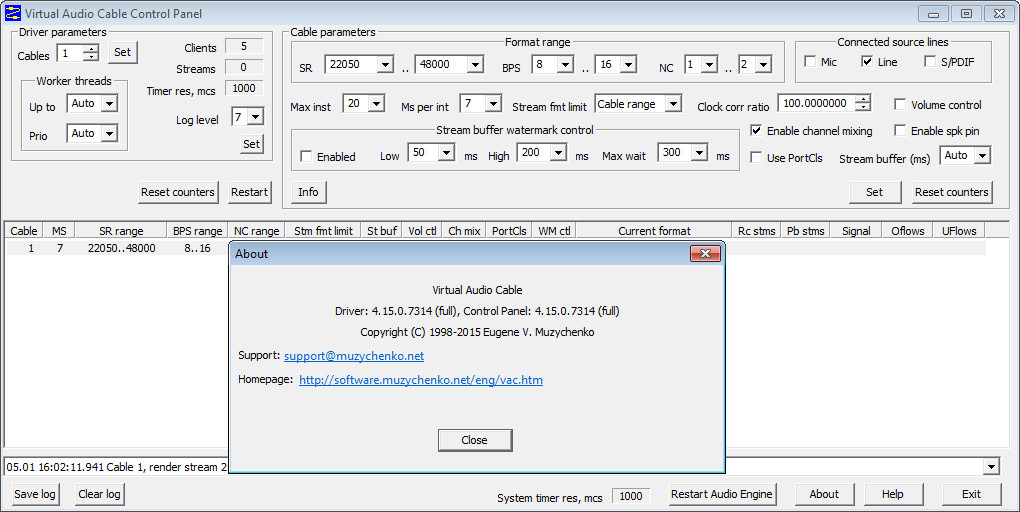
Task: Decrement the Cables count spinner down arrow
Action: click(x=92, y=57)
